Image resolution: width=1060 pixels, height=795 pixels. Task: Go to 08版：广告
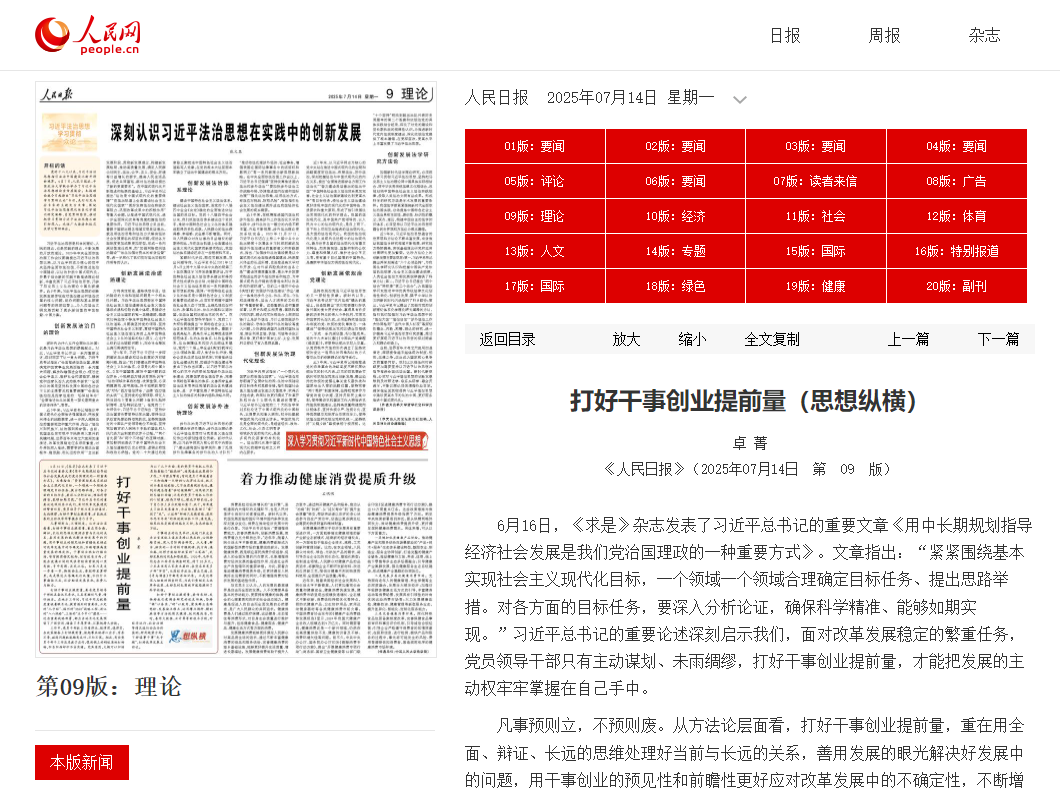[957, 181]
